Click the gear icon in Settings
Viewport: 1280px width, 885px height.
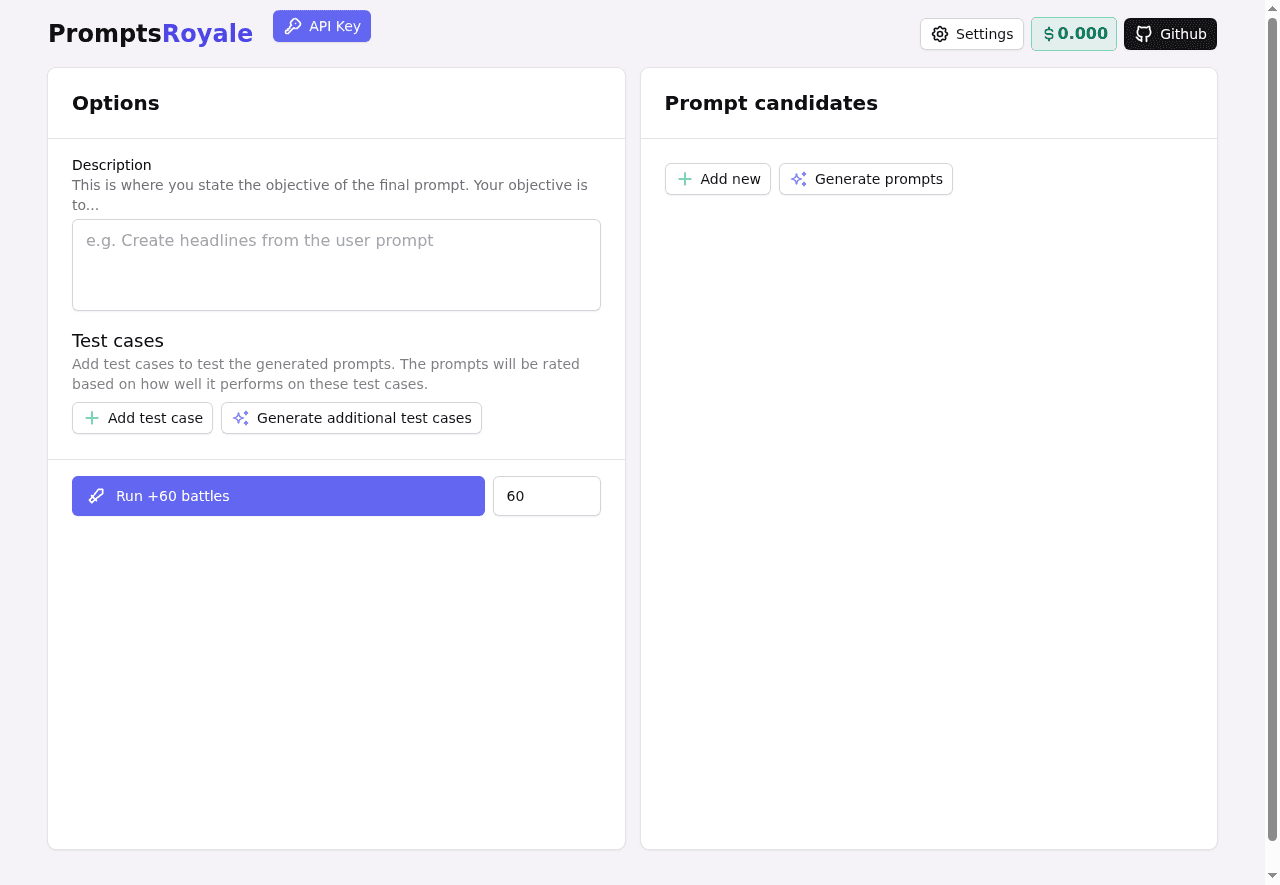pos(940,34)
